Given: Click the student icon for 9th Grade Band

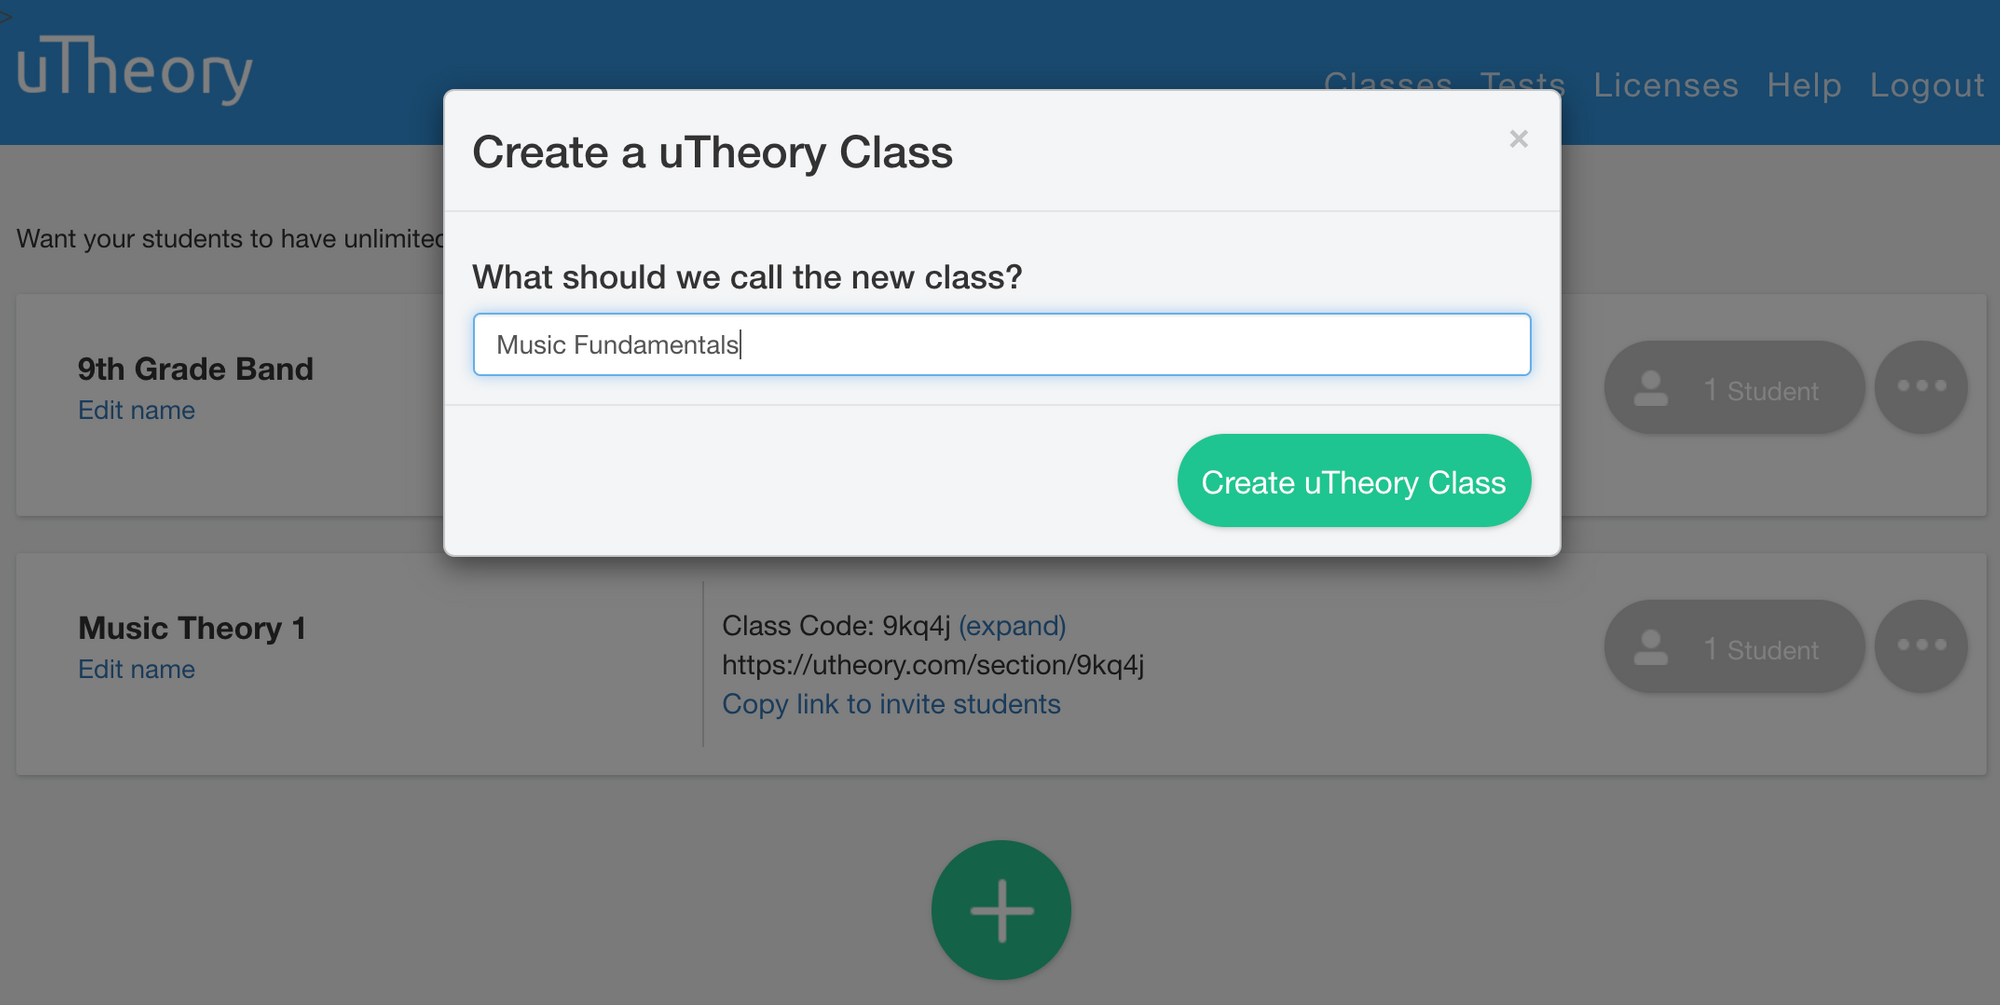Looking at the screenshot, I should (1651, 388).
